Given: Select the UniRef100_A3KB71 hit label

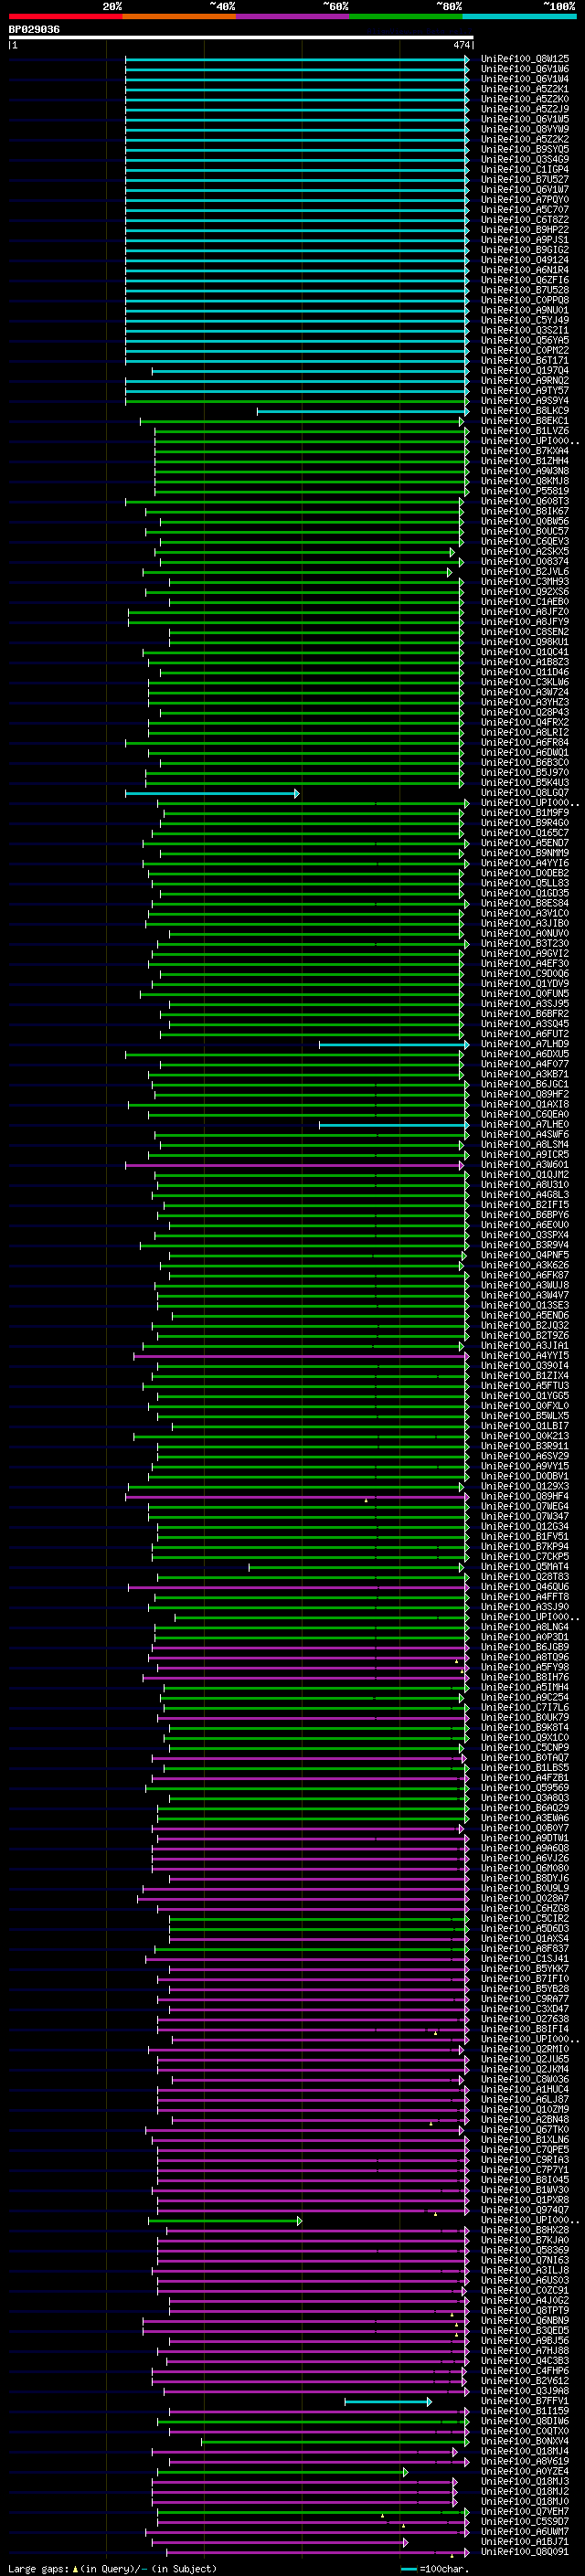Looking at the screenshot, I should (x=525, y=1074).
